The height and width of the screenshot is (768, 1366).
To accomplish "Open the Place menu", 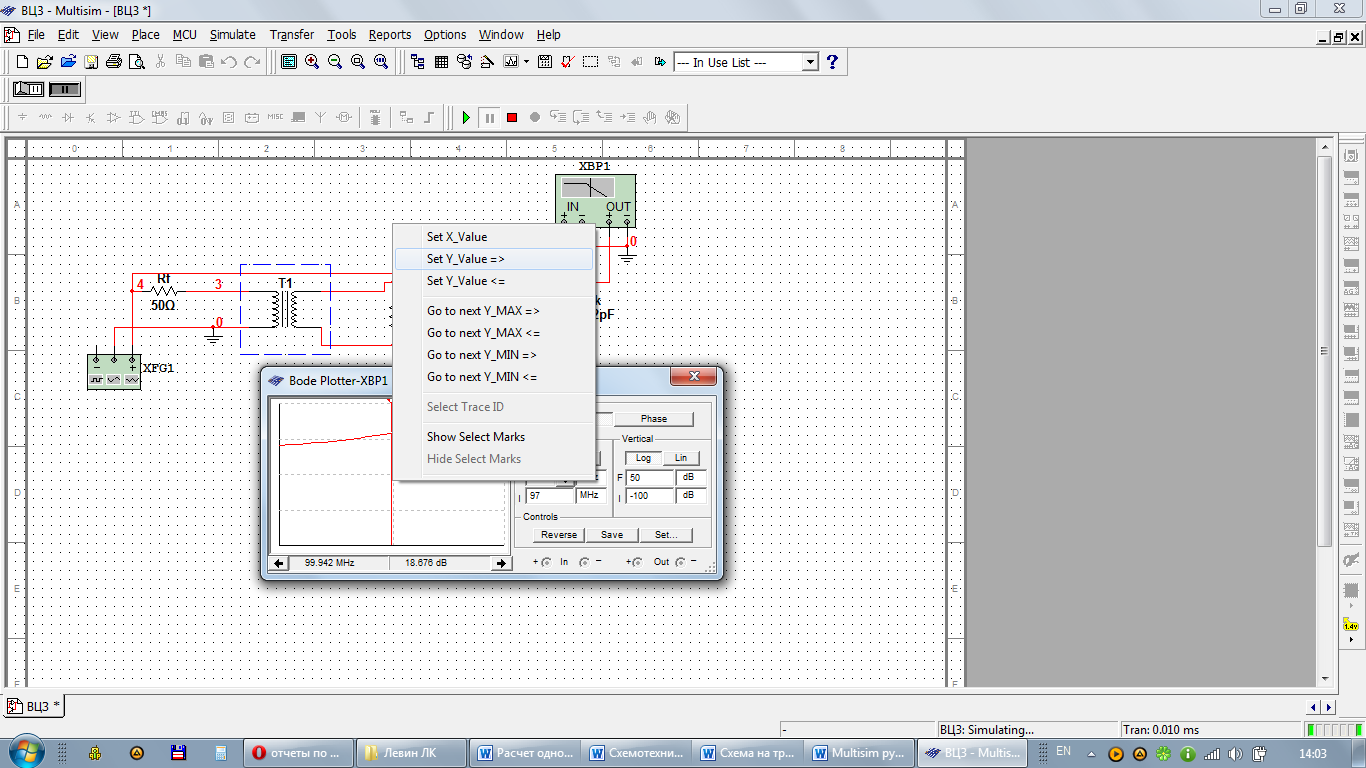I will [x=145, y=34].
